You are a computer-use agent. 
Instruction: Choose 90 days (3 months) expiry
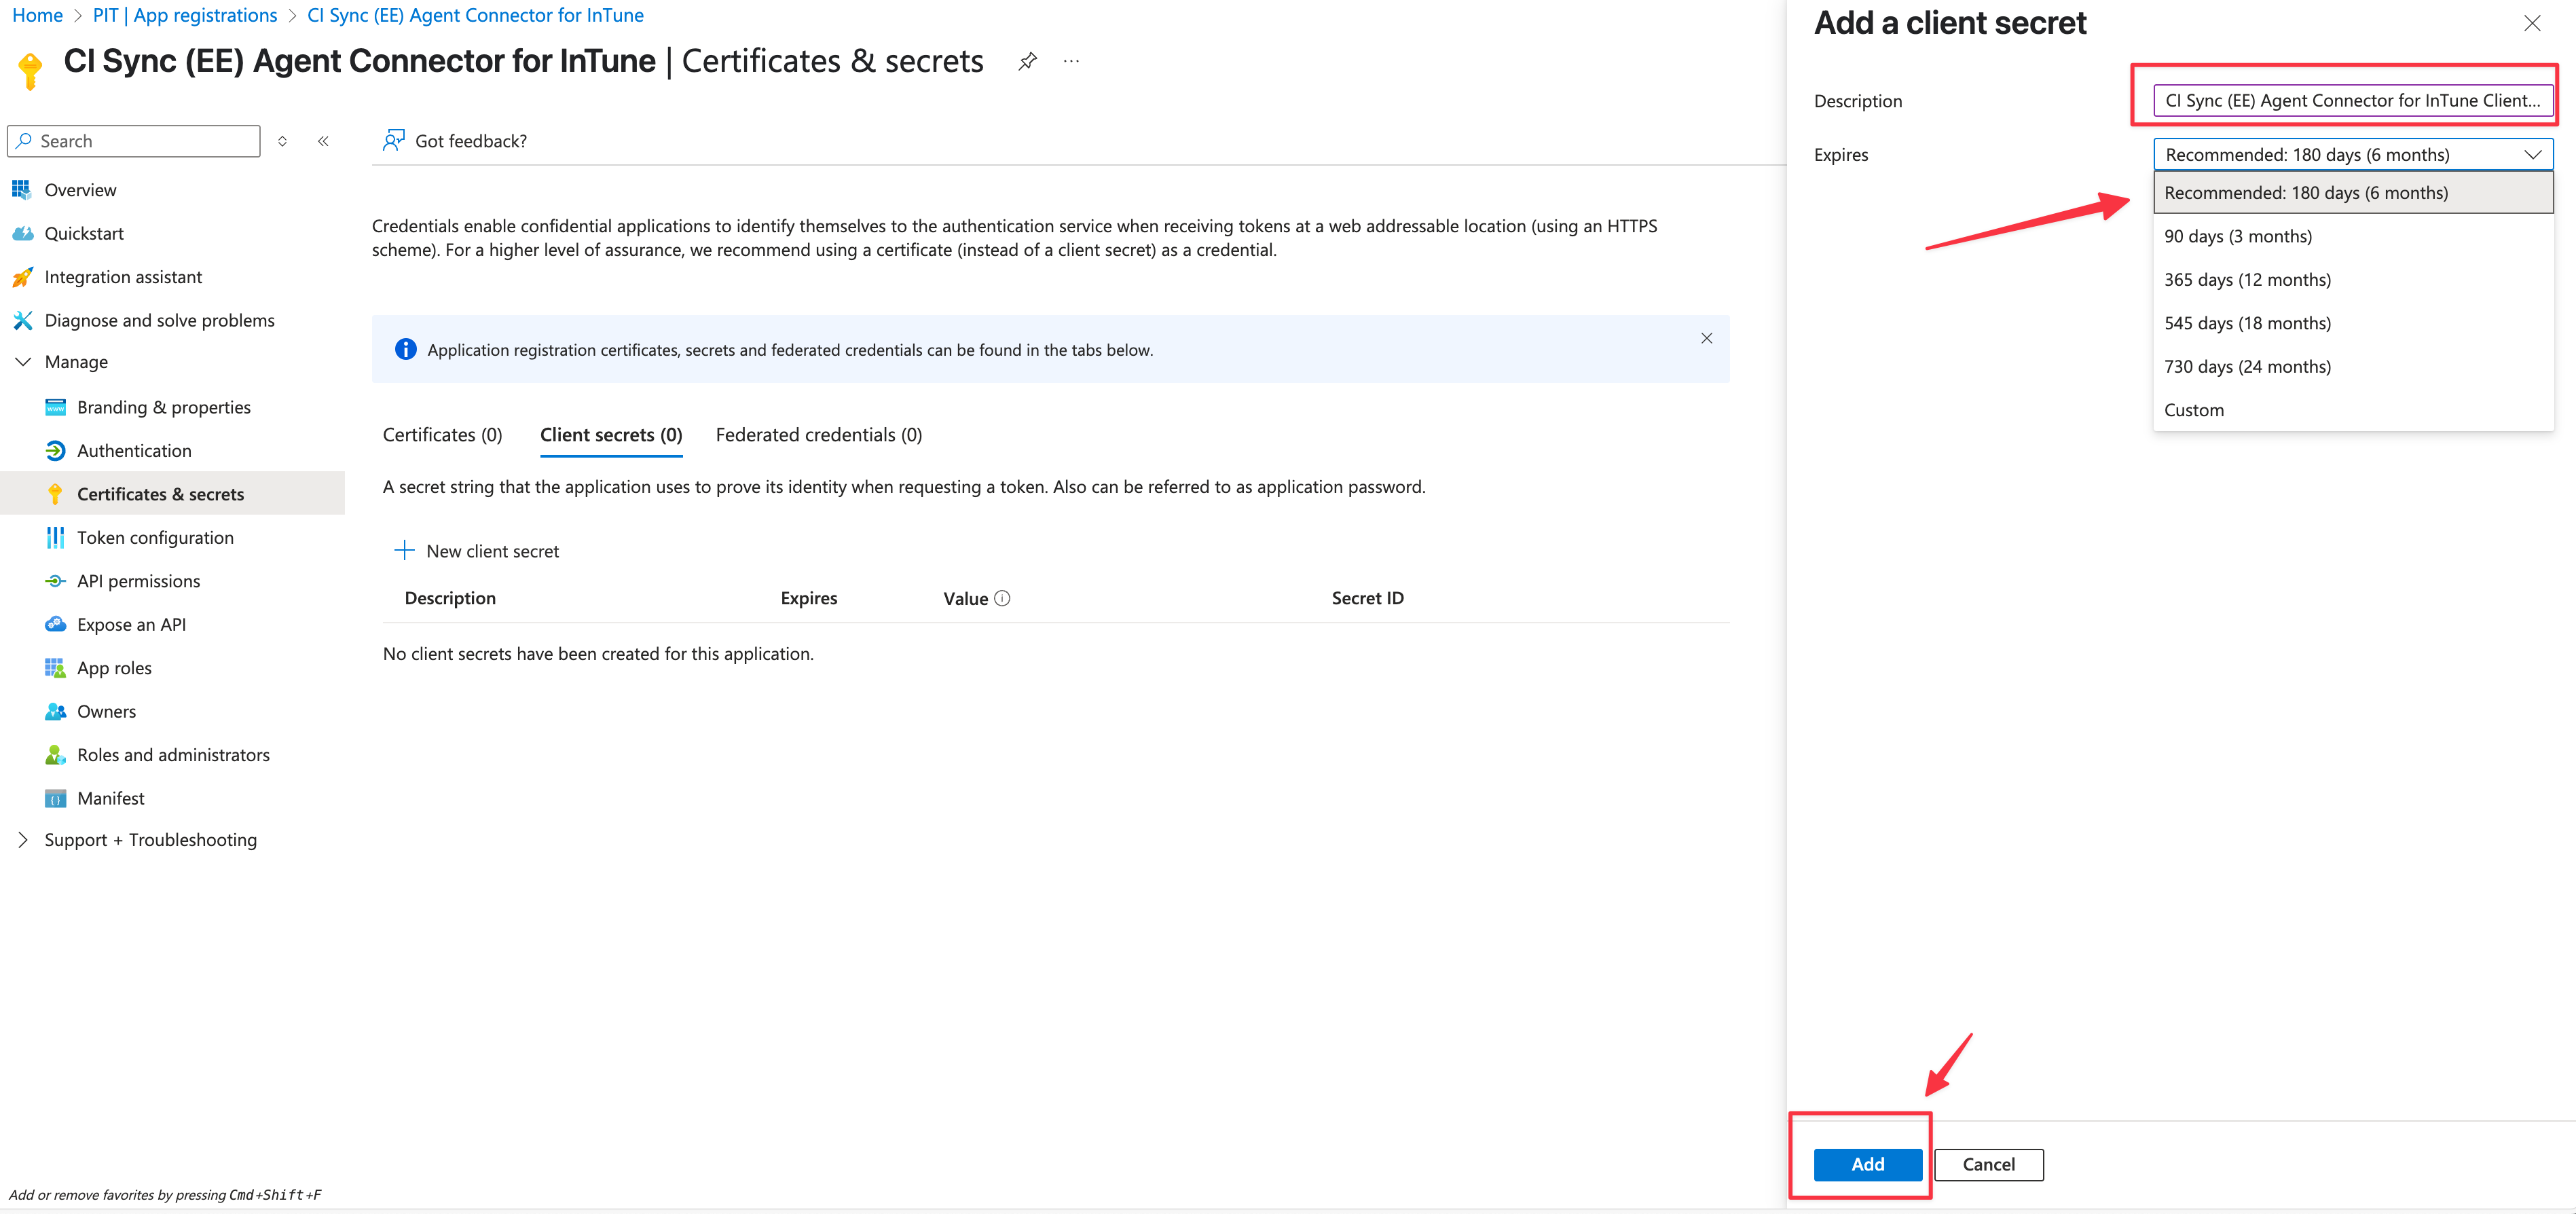(x=2353, y=236)
